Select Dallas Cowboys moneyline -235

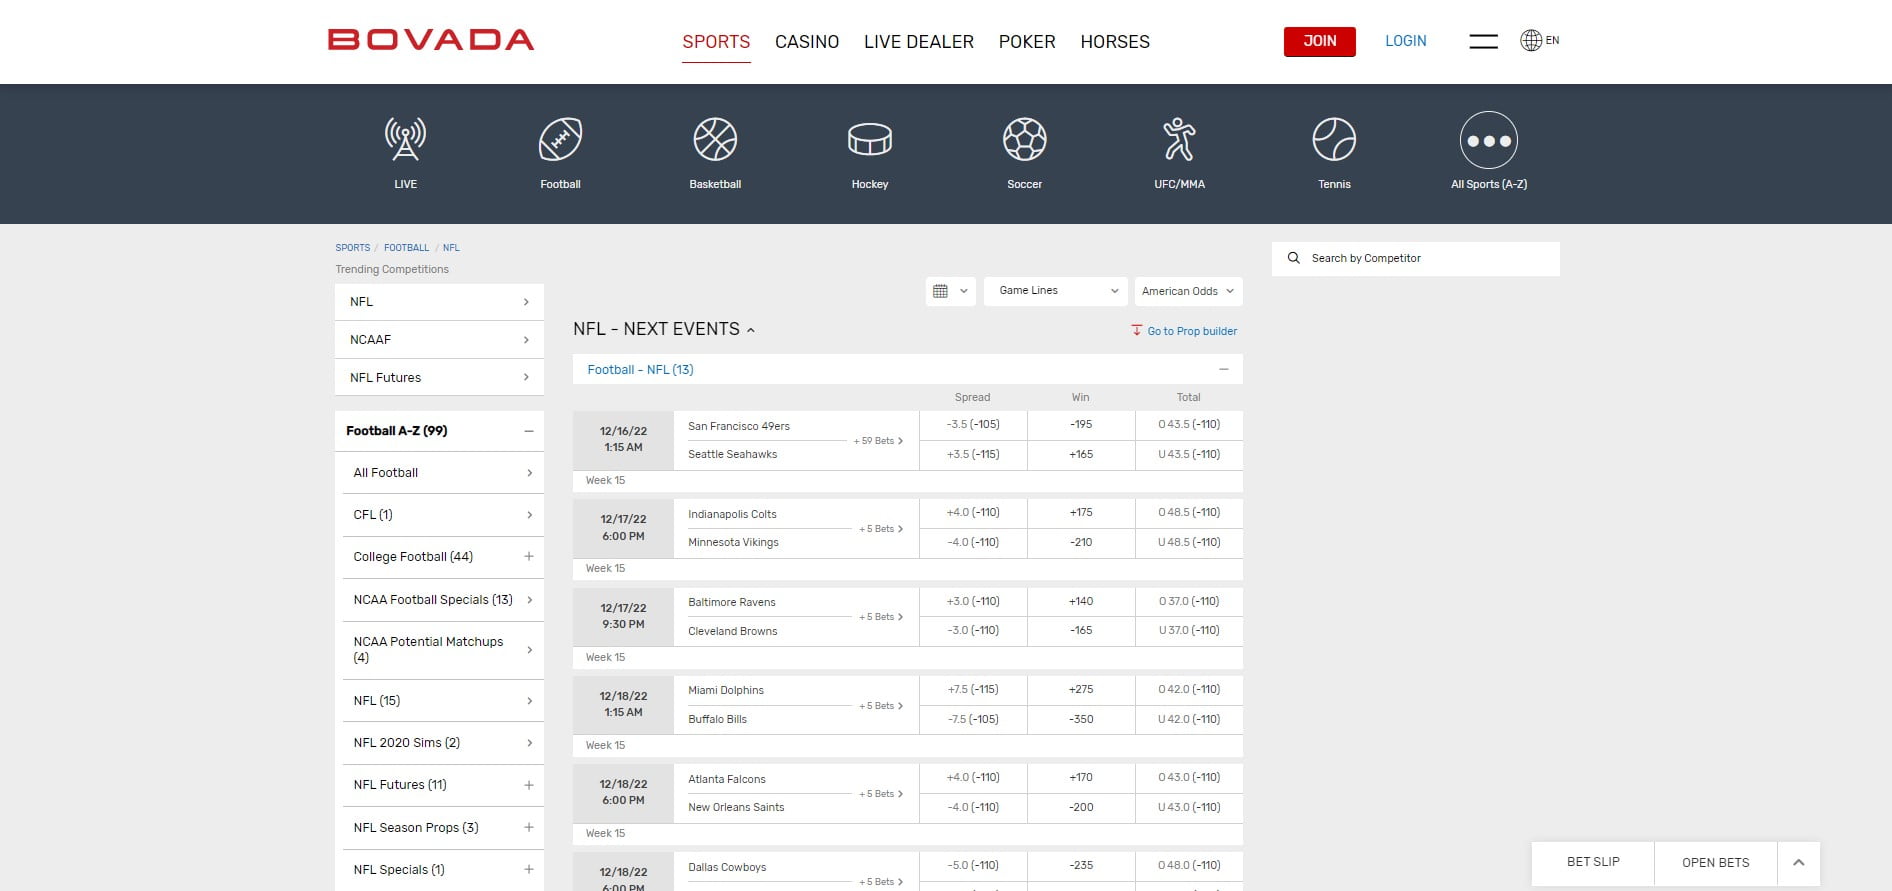click(x=1081, y=866)
